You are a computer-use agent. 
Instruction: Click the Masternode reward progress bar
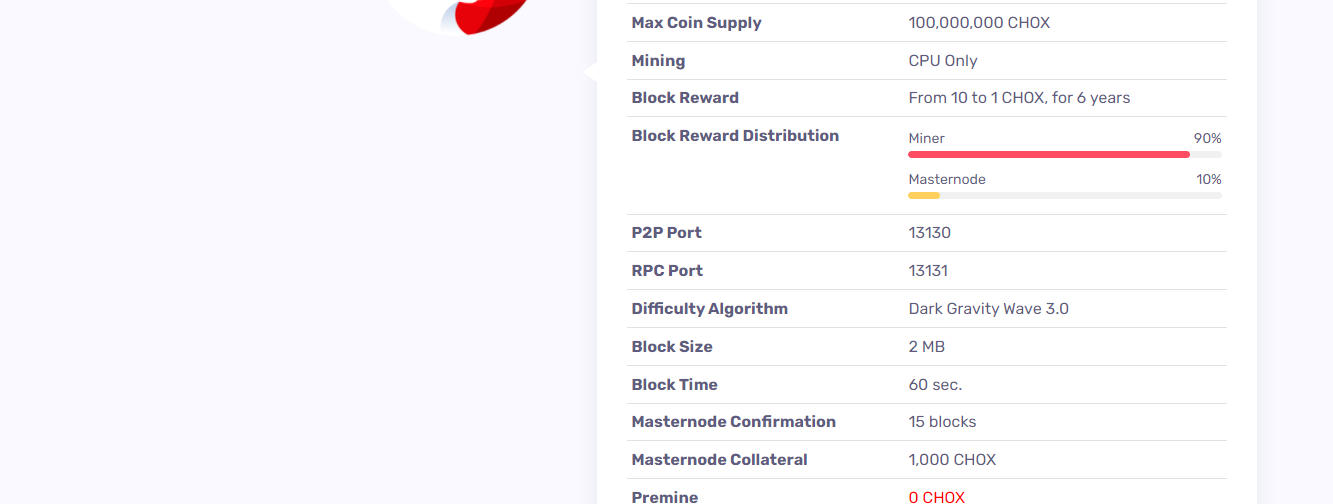[1065, 195]
